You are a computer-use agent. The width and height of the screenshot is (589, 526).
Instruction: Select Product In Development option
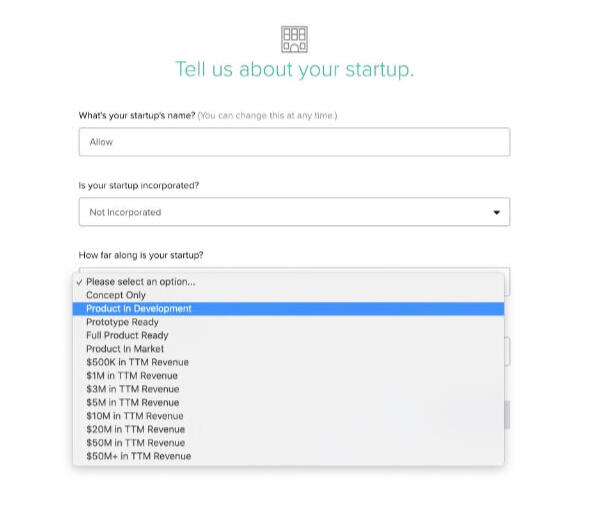tap(288, 309)
